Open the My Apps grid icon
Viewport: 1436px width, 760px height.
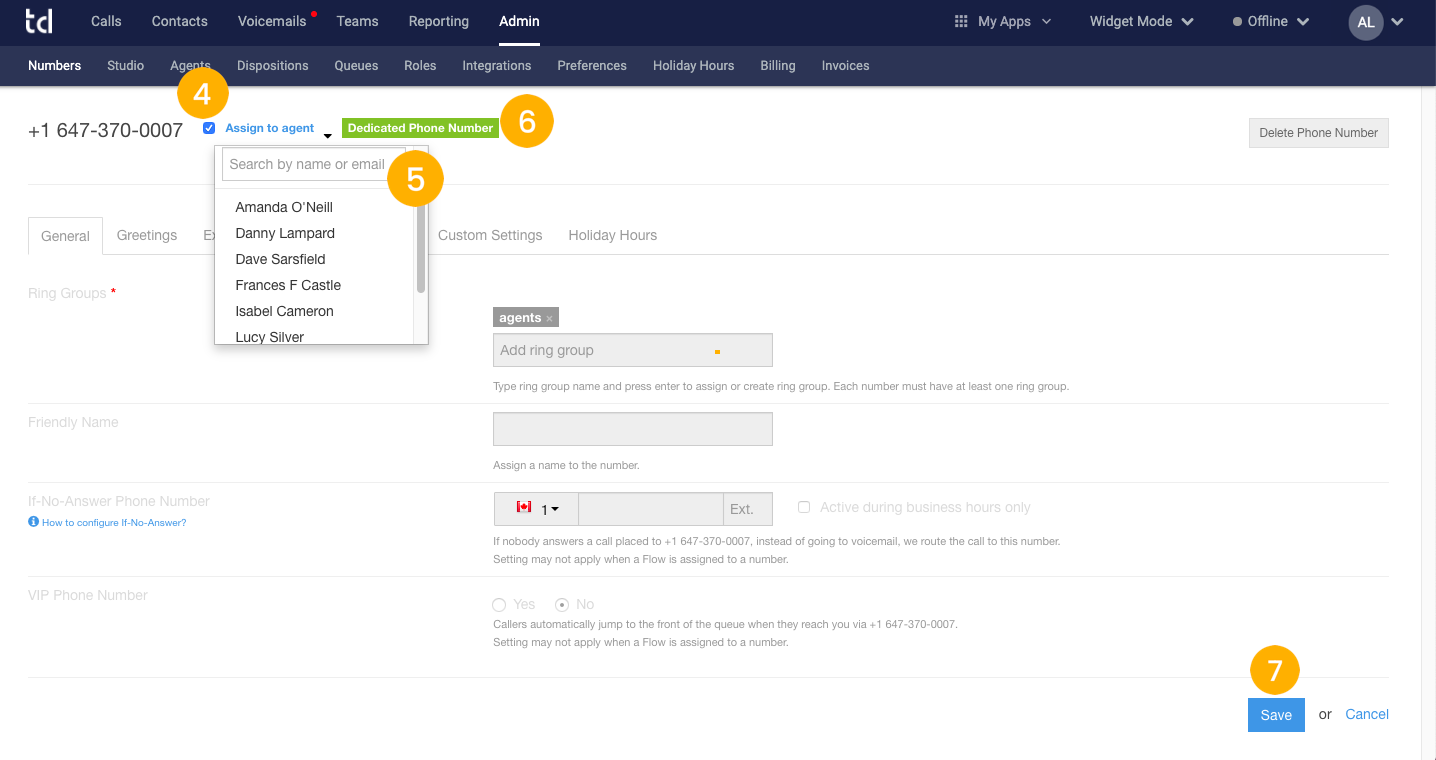coord(961,21)
